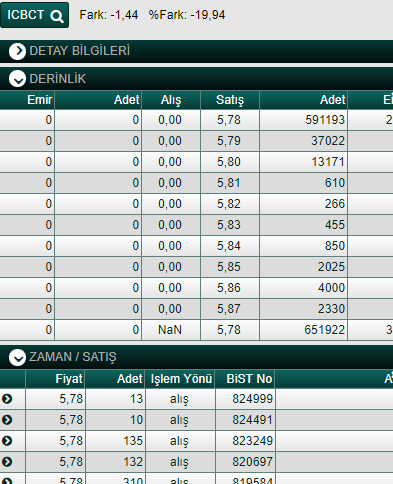Click the BiST No 820697 cell
393x484 pixels.
pos(245,462)
